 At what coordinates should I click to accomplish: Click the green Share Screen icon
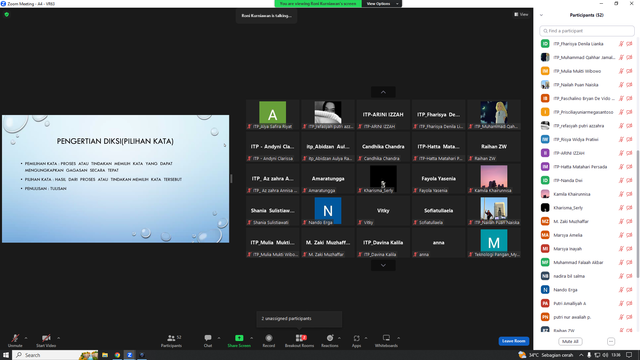pyautogui.click(x=239, y=338)
